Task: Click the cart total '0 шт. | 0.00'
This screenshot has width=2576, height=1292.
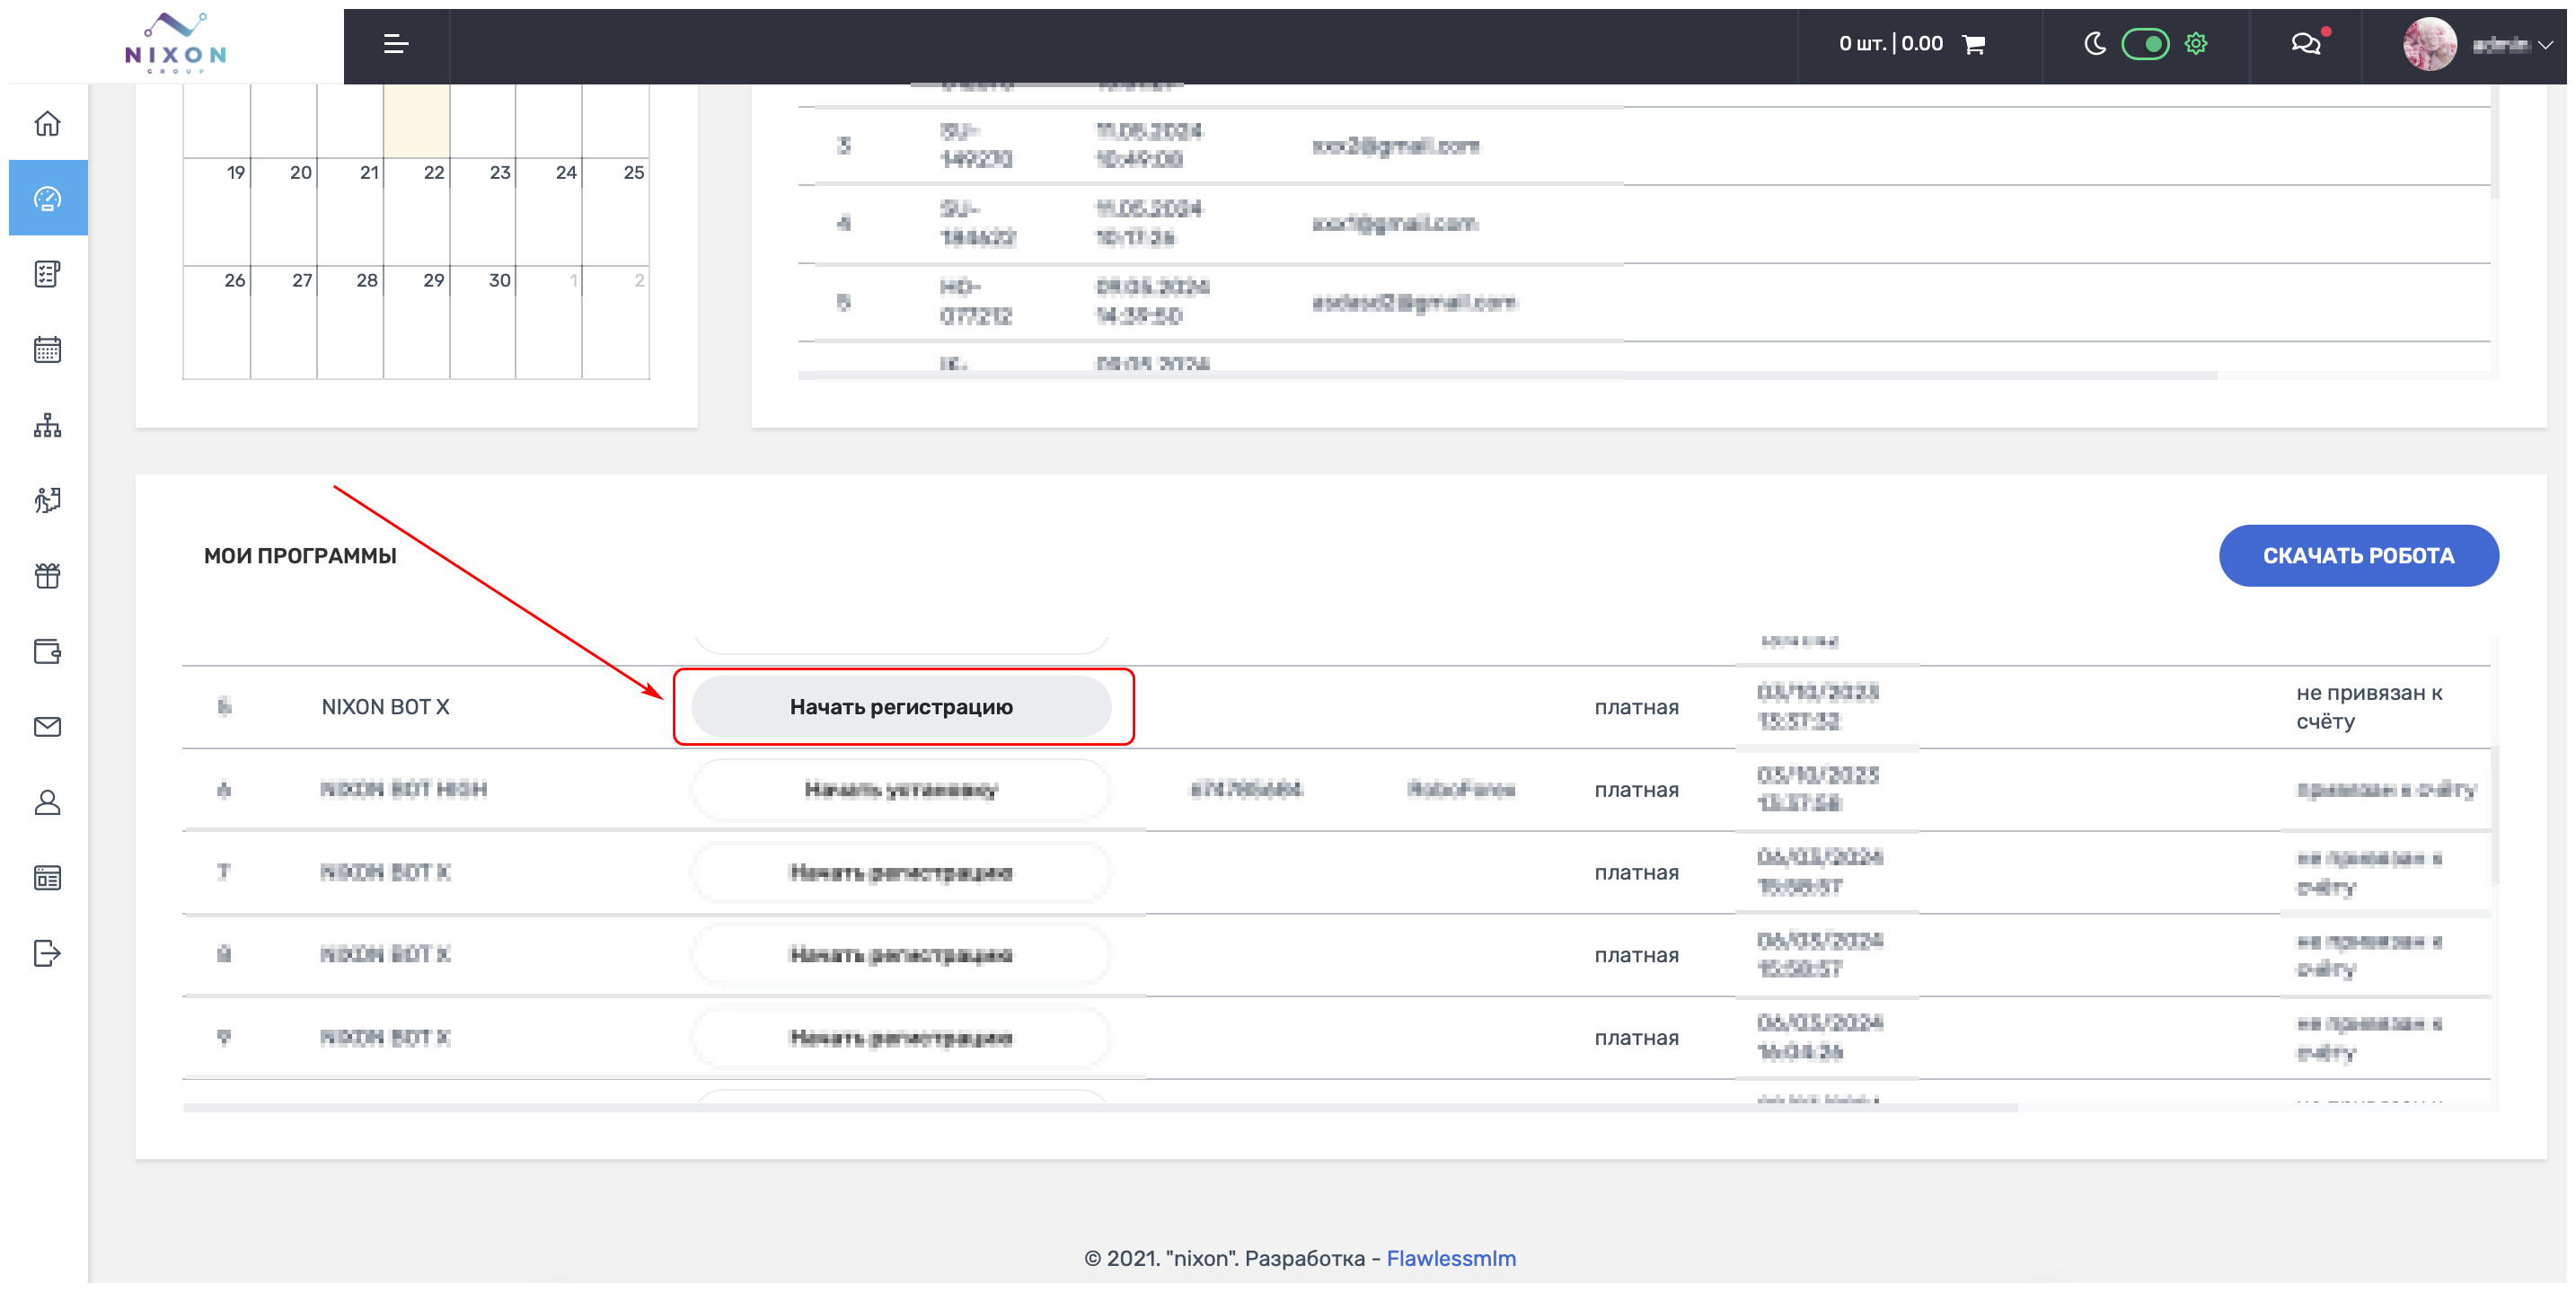Action: [x=1890, y=44]
